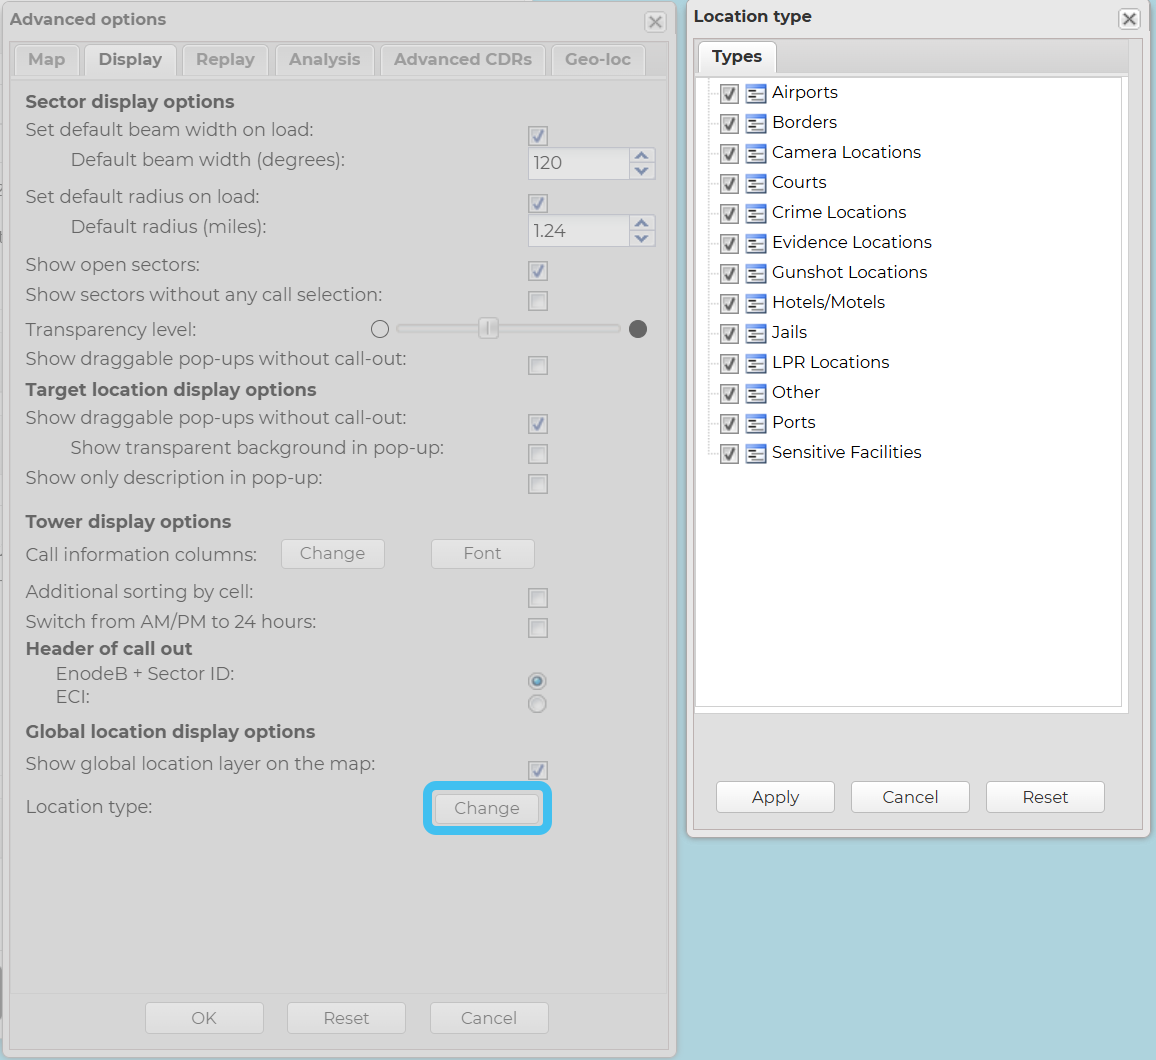Image resolution: width=1156 pixels, height=1060 pixels.
Task: Apply the location type selection
Action: tap(775, 797)
